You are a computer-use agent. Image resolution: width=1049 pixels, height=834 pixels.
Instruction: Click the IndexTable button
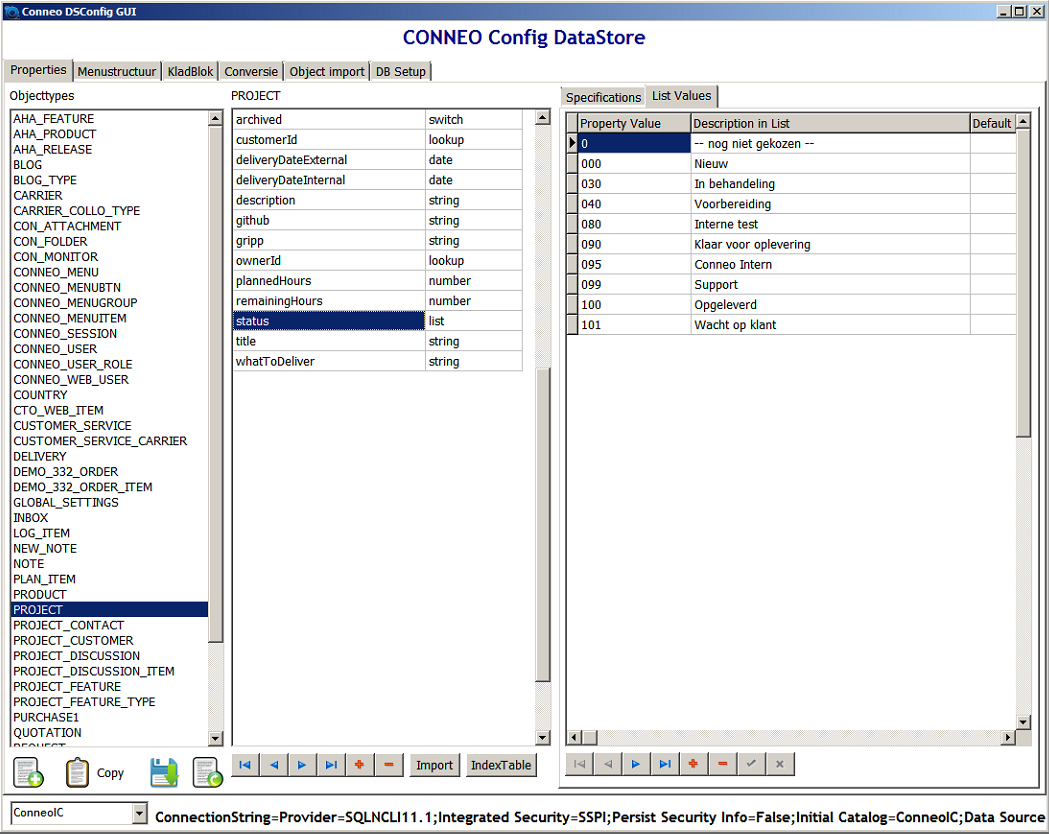(501, 765)
